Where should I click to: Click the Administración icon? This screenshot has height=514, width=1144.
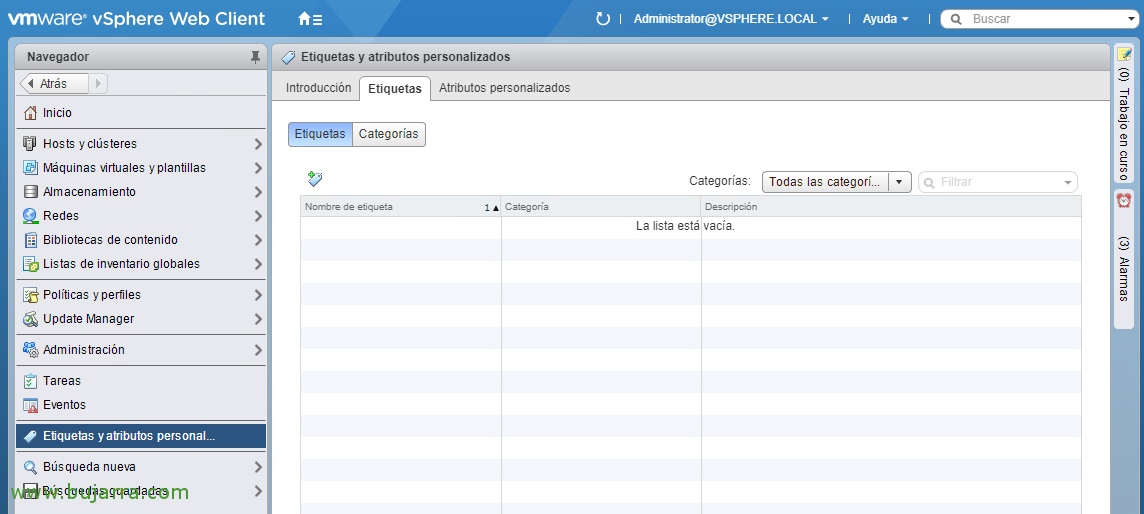click(30, 350)
